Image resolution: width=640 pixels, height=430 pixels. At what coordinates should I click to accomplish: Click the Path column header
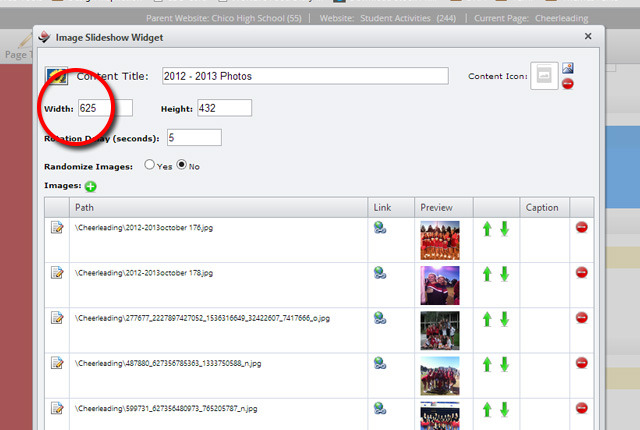point(85,207)
